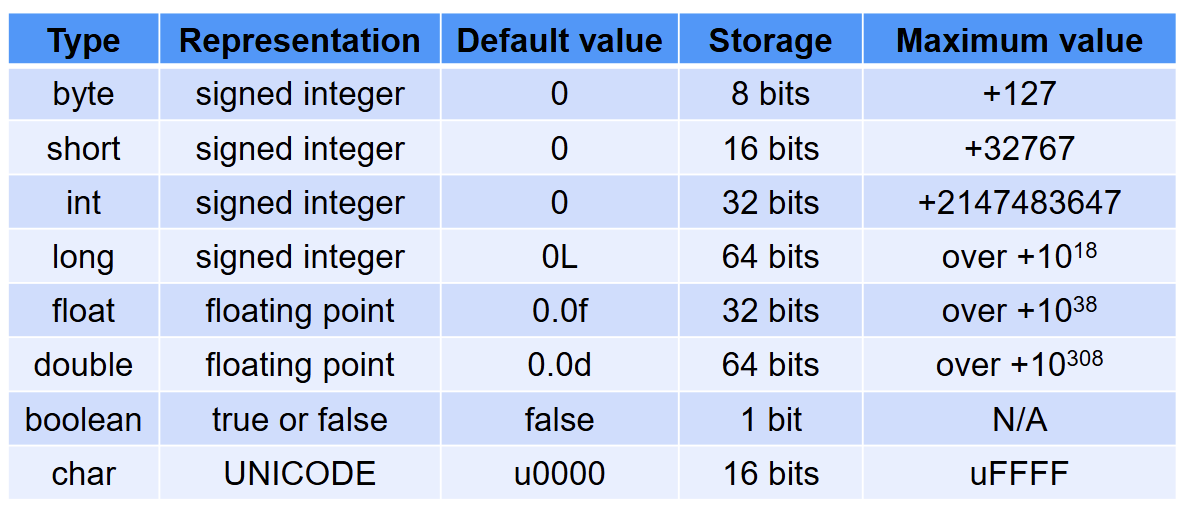Click the Storage column header
1185x510 pixels.
click(x=770, y=41)
